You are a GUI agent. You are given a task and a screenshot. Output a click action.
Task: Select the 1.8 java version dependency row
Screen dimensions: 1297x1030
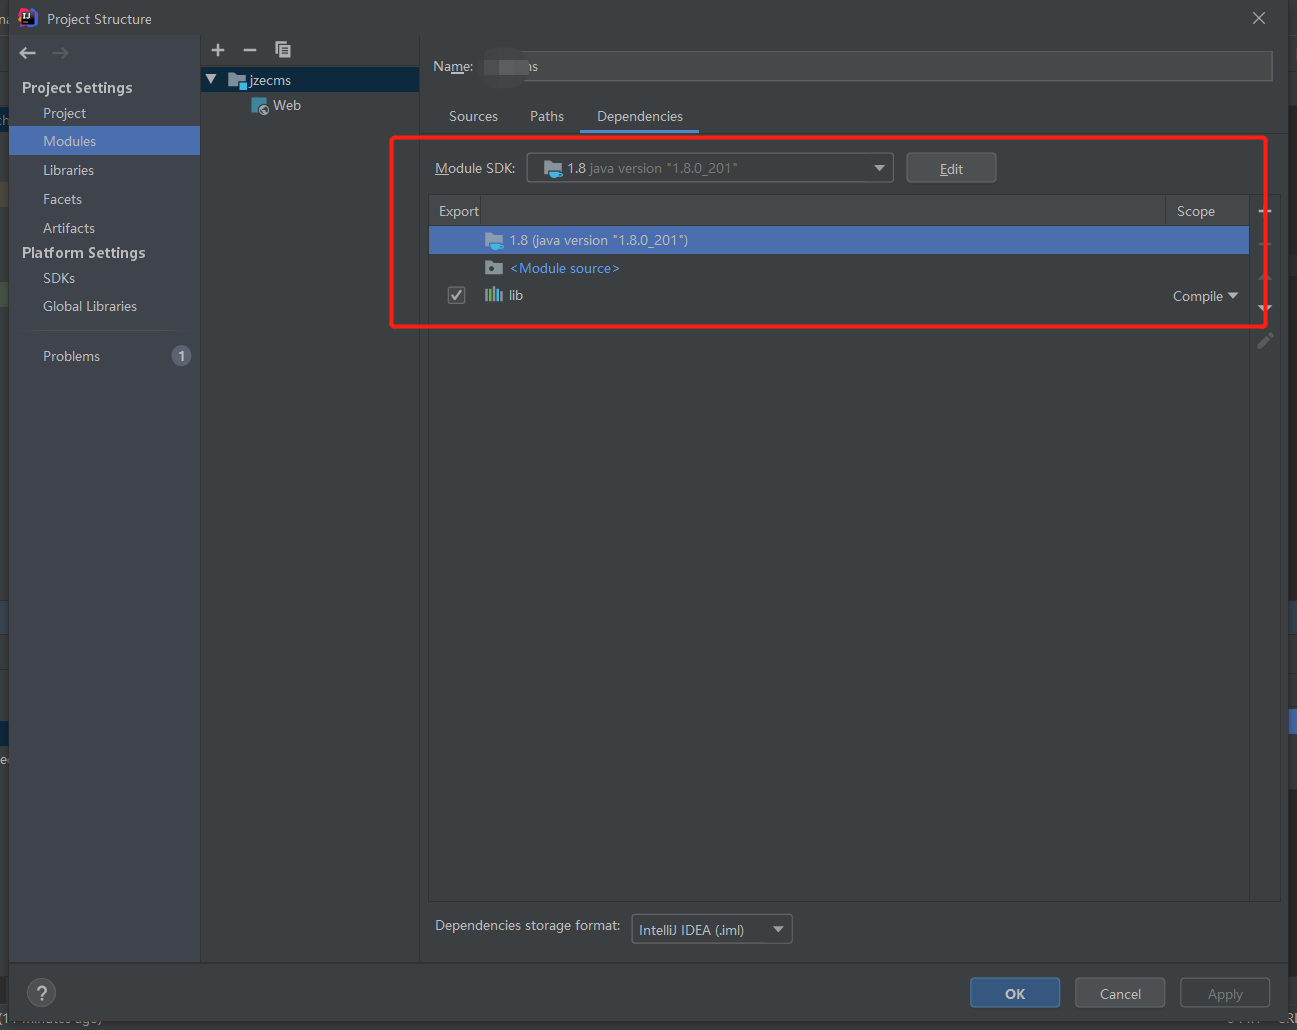click(x=839, y=240)
